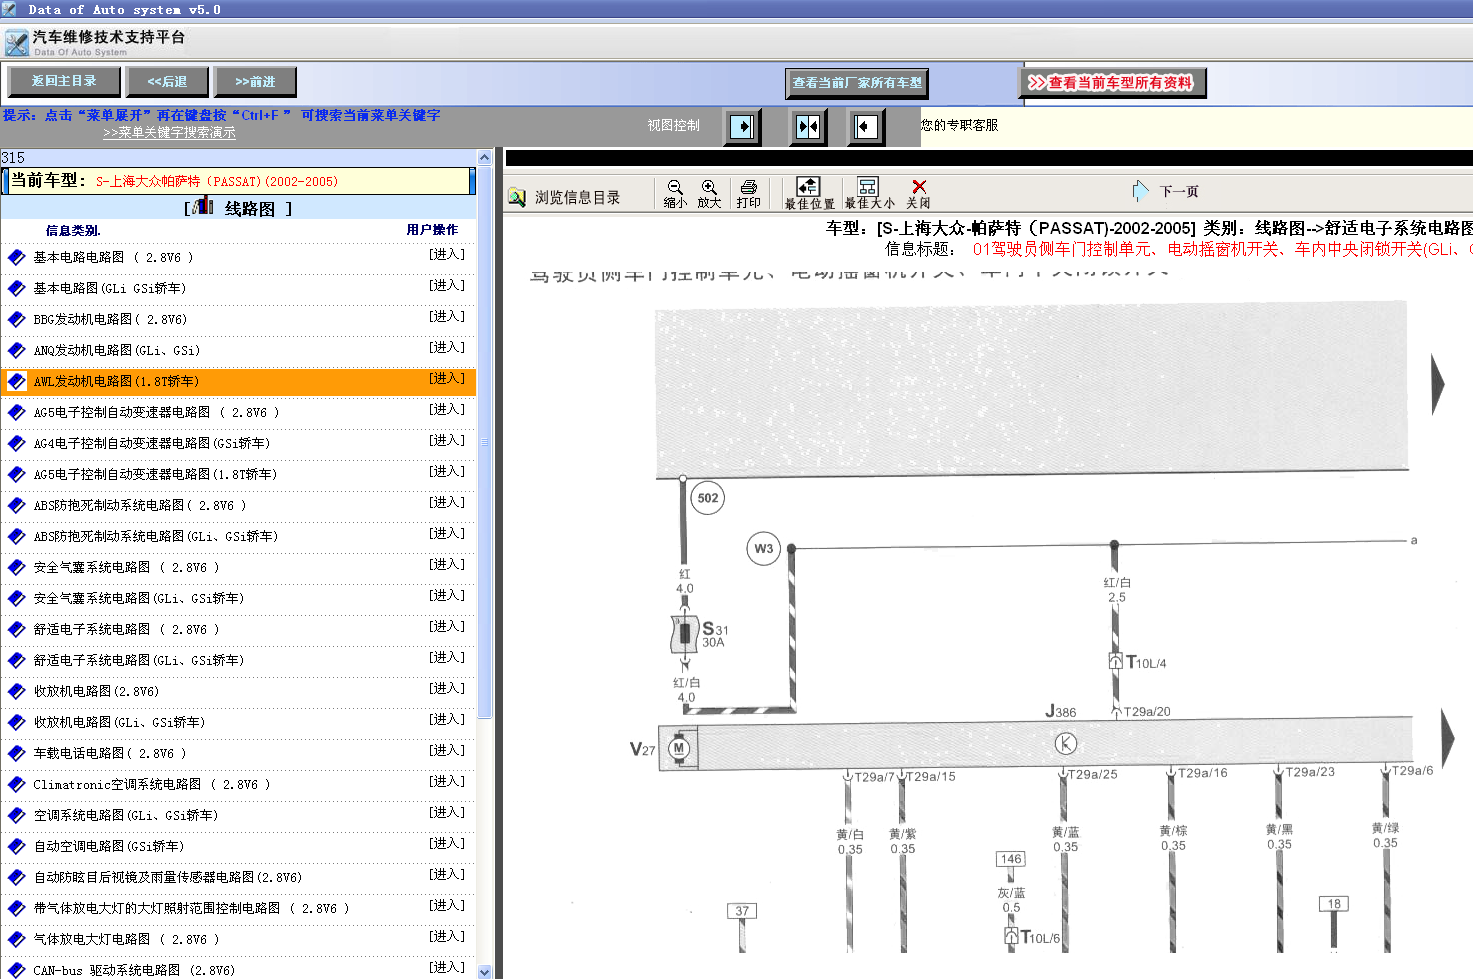Click the left list scrollbar up arrow
This screenshot has height=979, width=1473.
coord(485,157)
